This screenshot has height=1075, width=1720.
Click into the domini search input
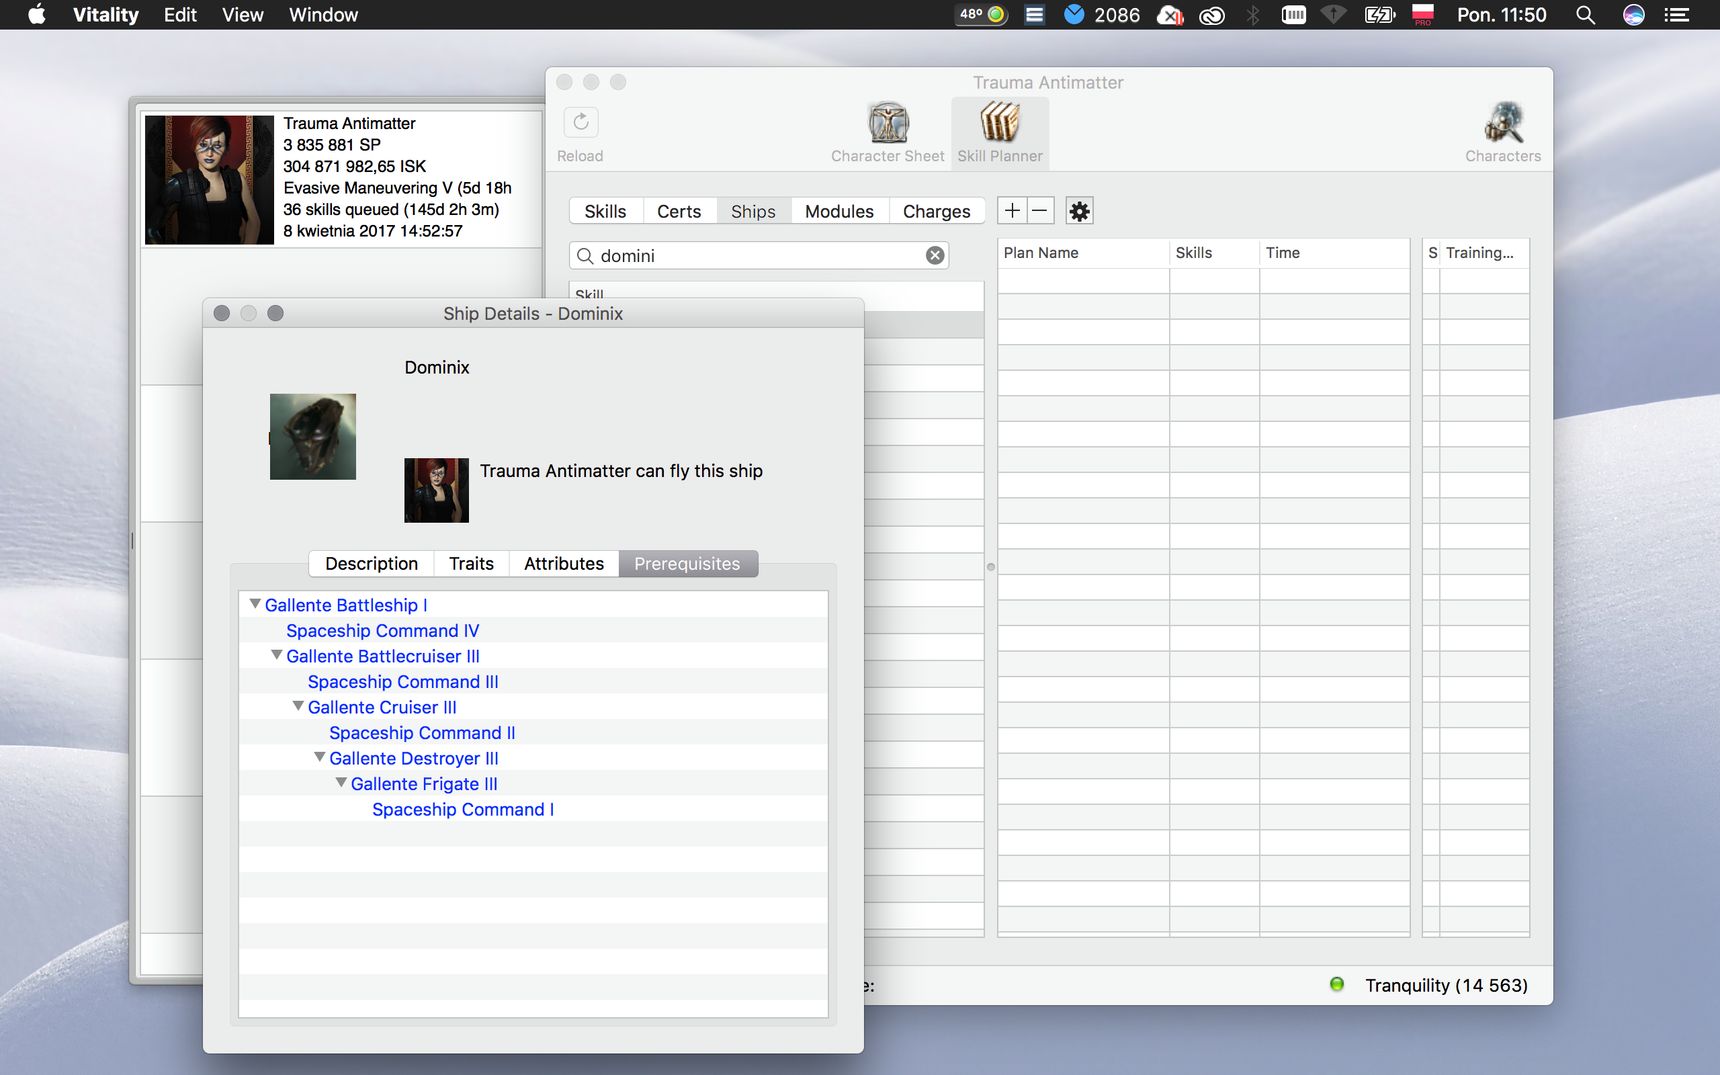click(759, 256)
